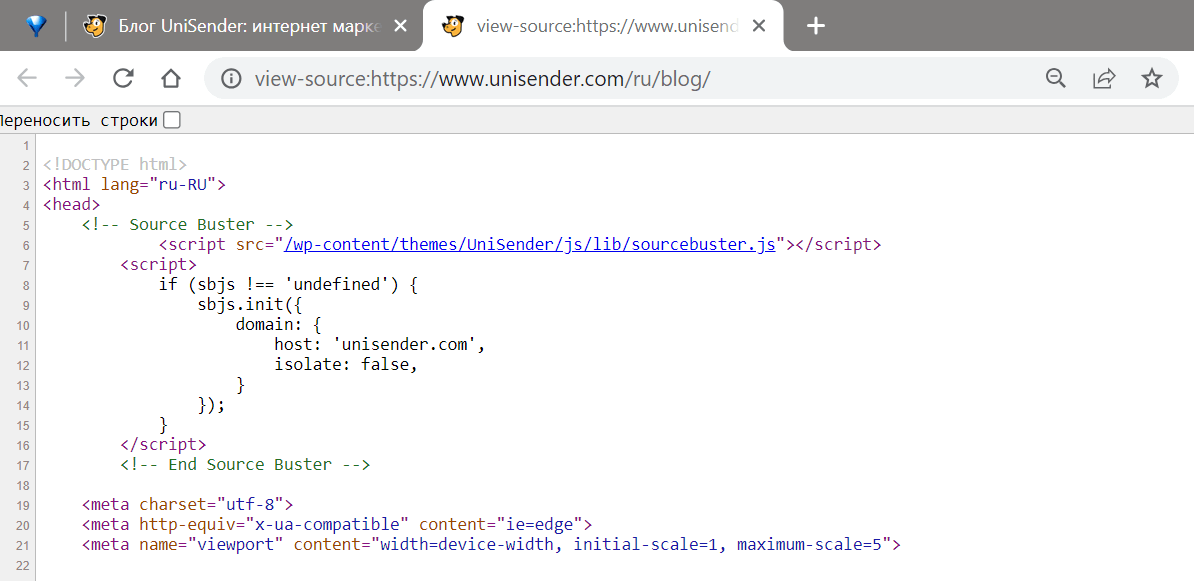Click the html lang="ru-RU" line
The image size is (1194, 581).
pyautogui.click(x=135, y=184)
